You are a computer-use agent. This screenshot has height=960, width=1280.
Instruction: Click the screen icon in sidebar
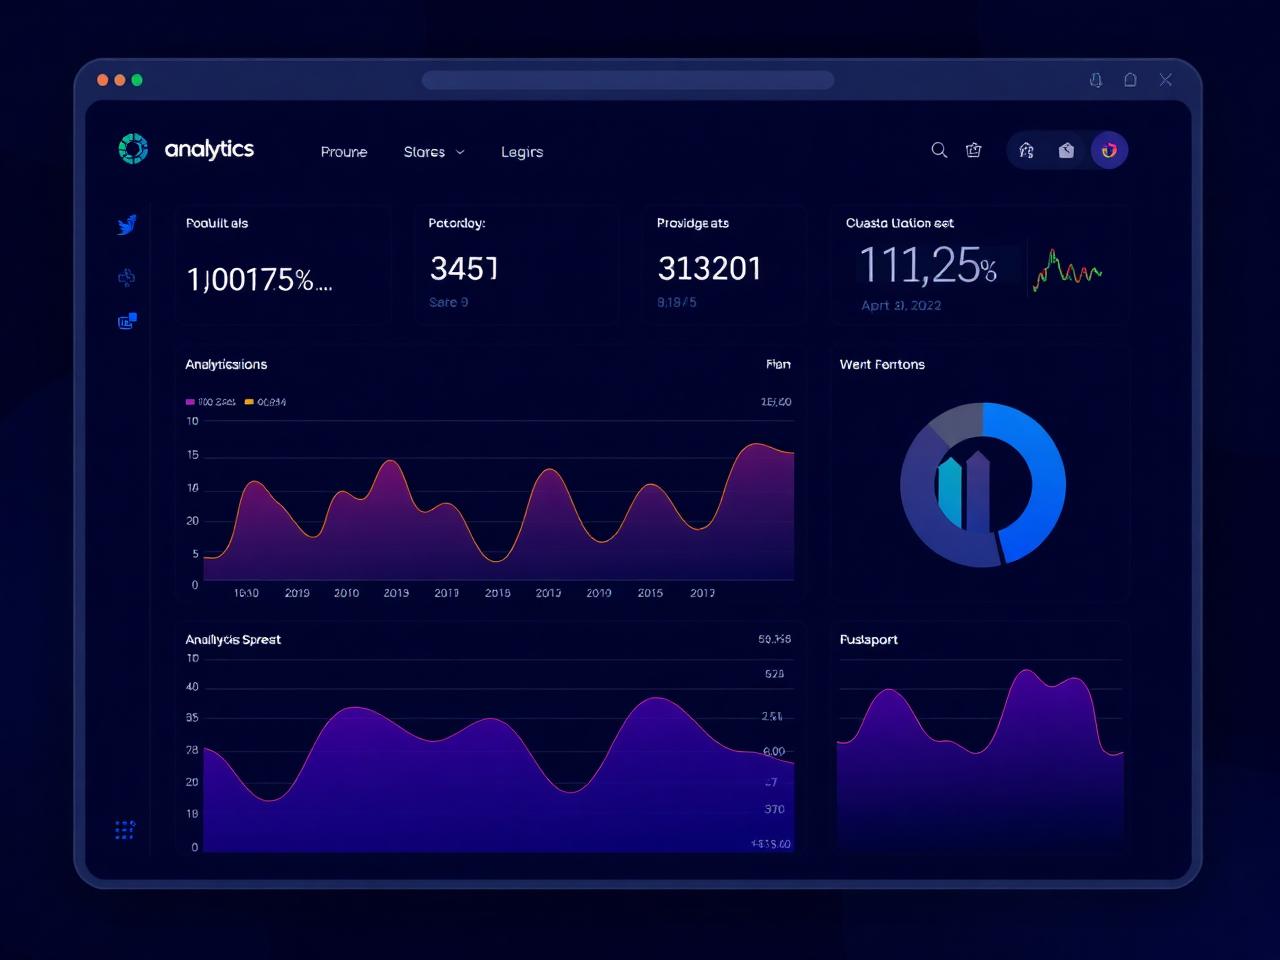127,321
